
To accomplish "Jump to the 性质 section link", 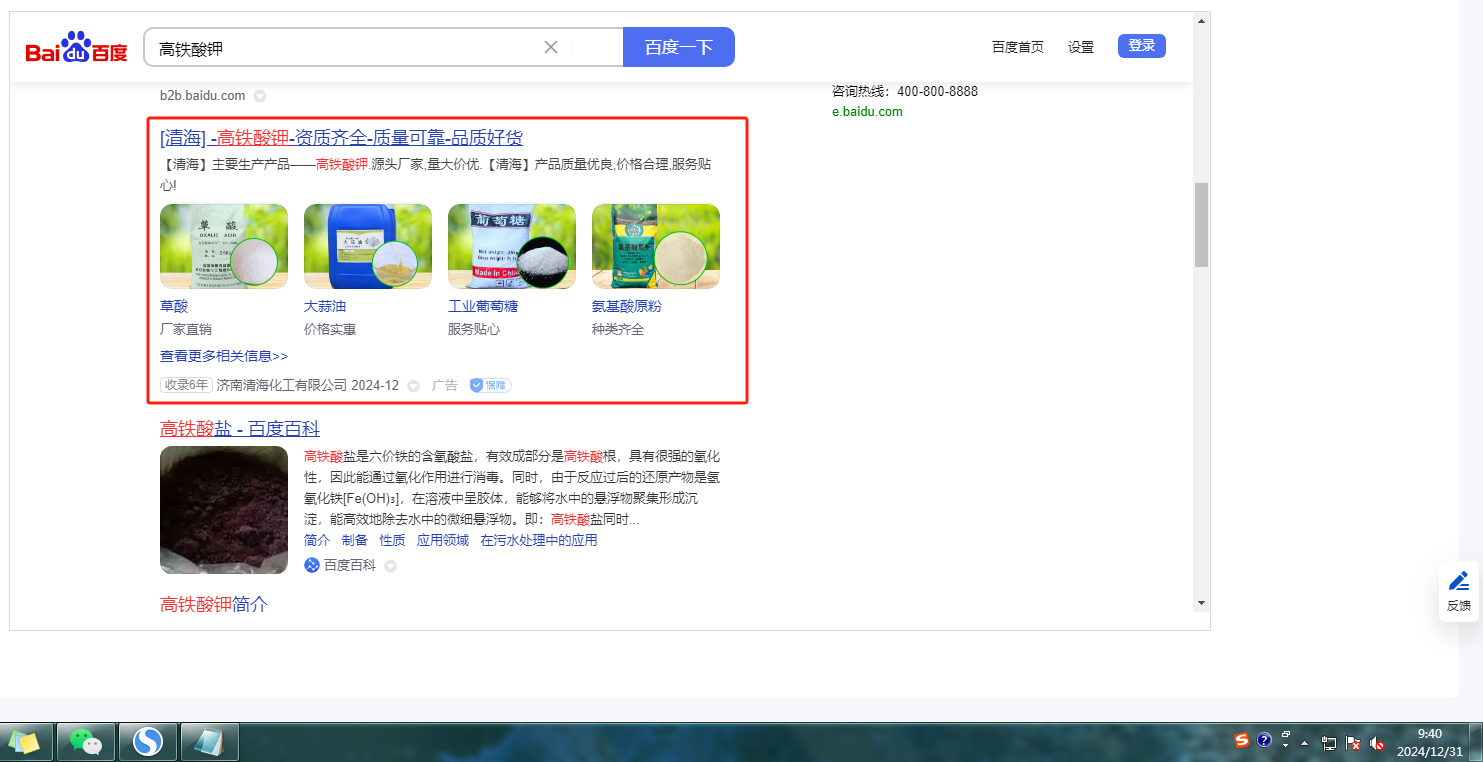I will 393,540.
